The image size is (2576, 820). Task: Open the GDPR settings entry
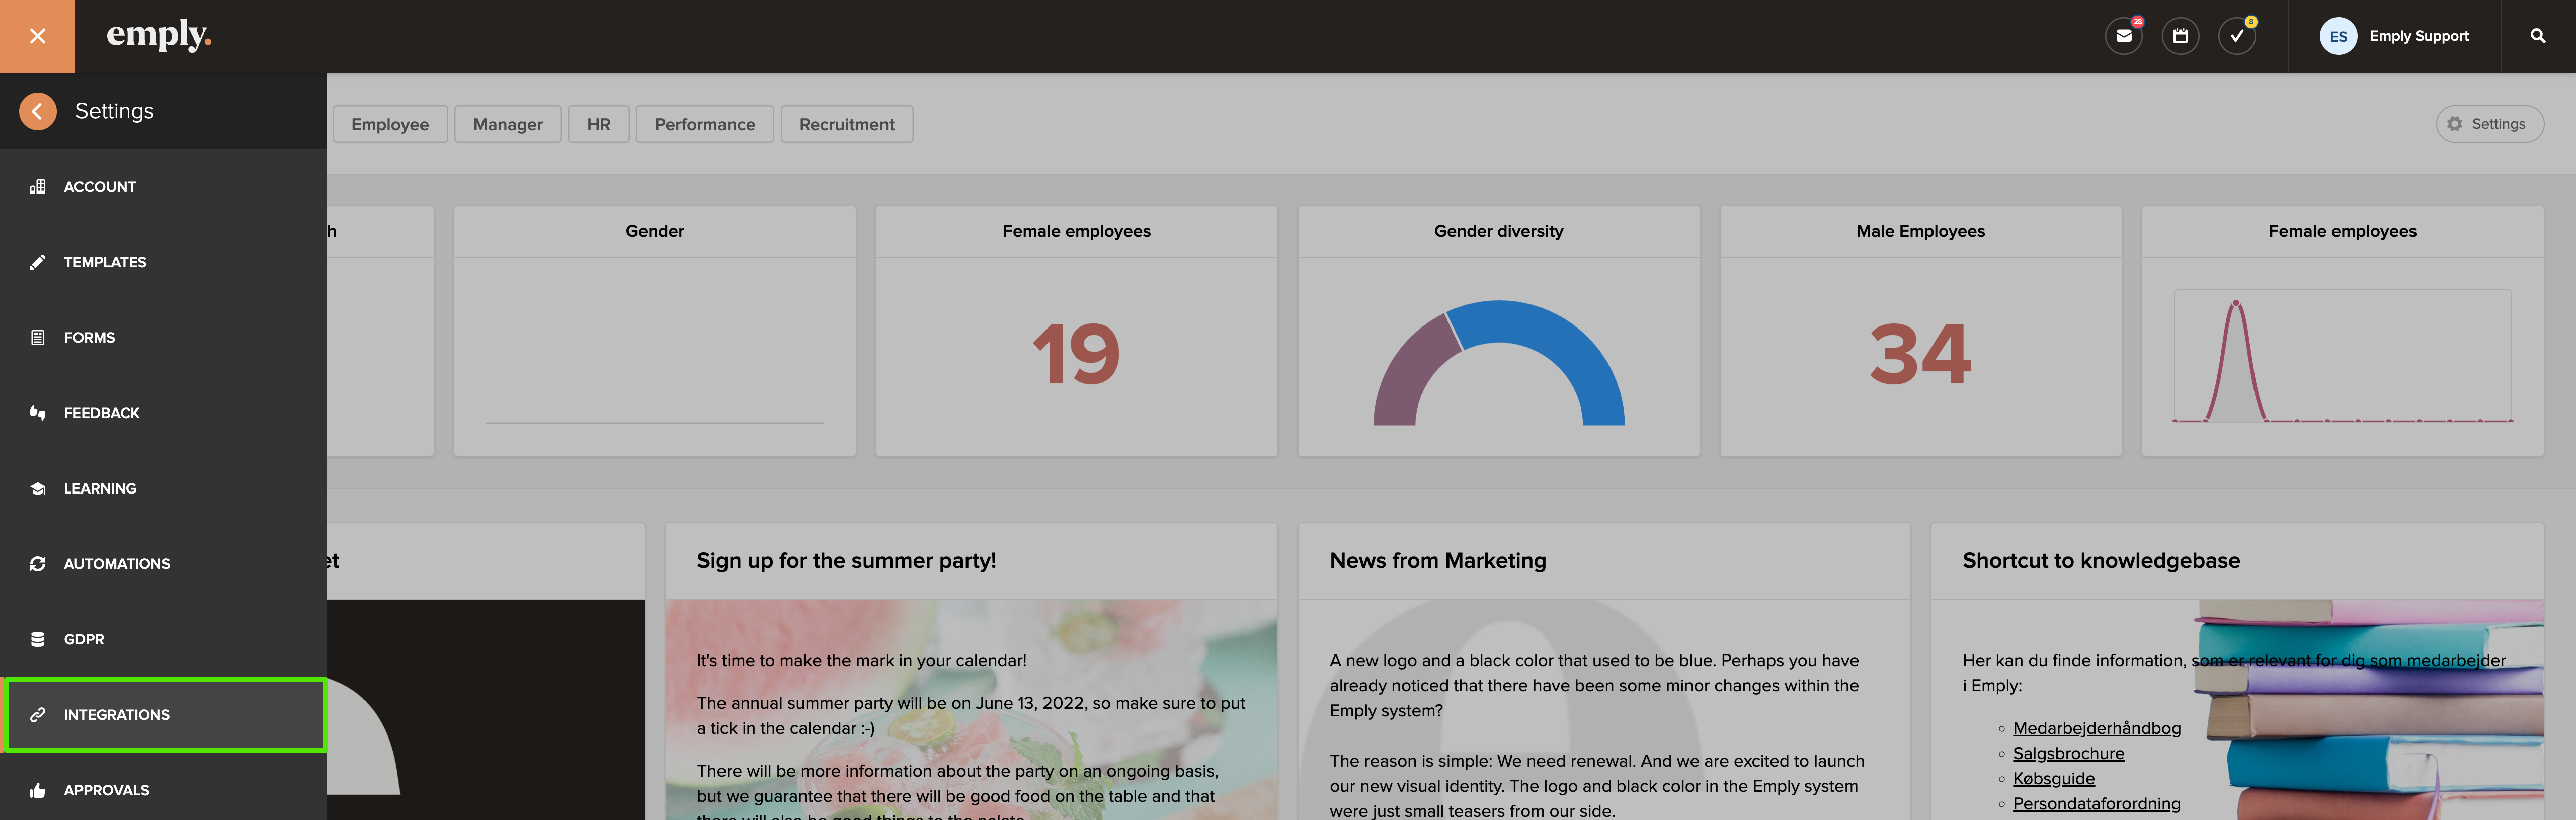click(83, 639)
